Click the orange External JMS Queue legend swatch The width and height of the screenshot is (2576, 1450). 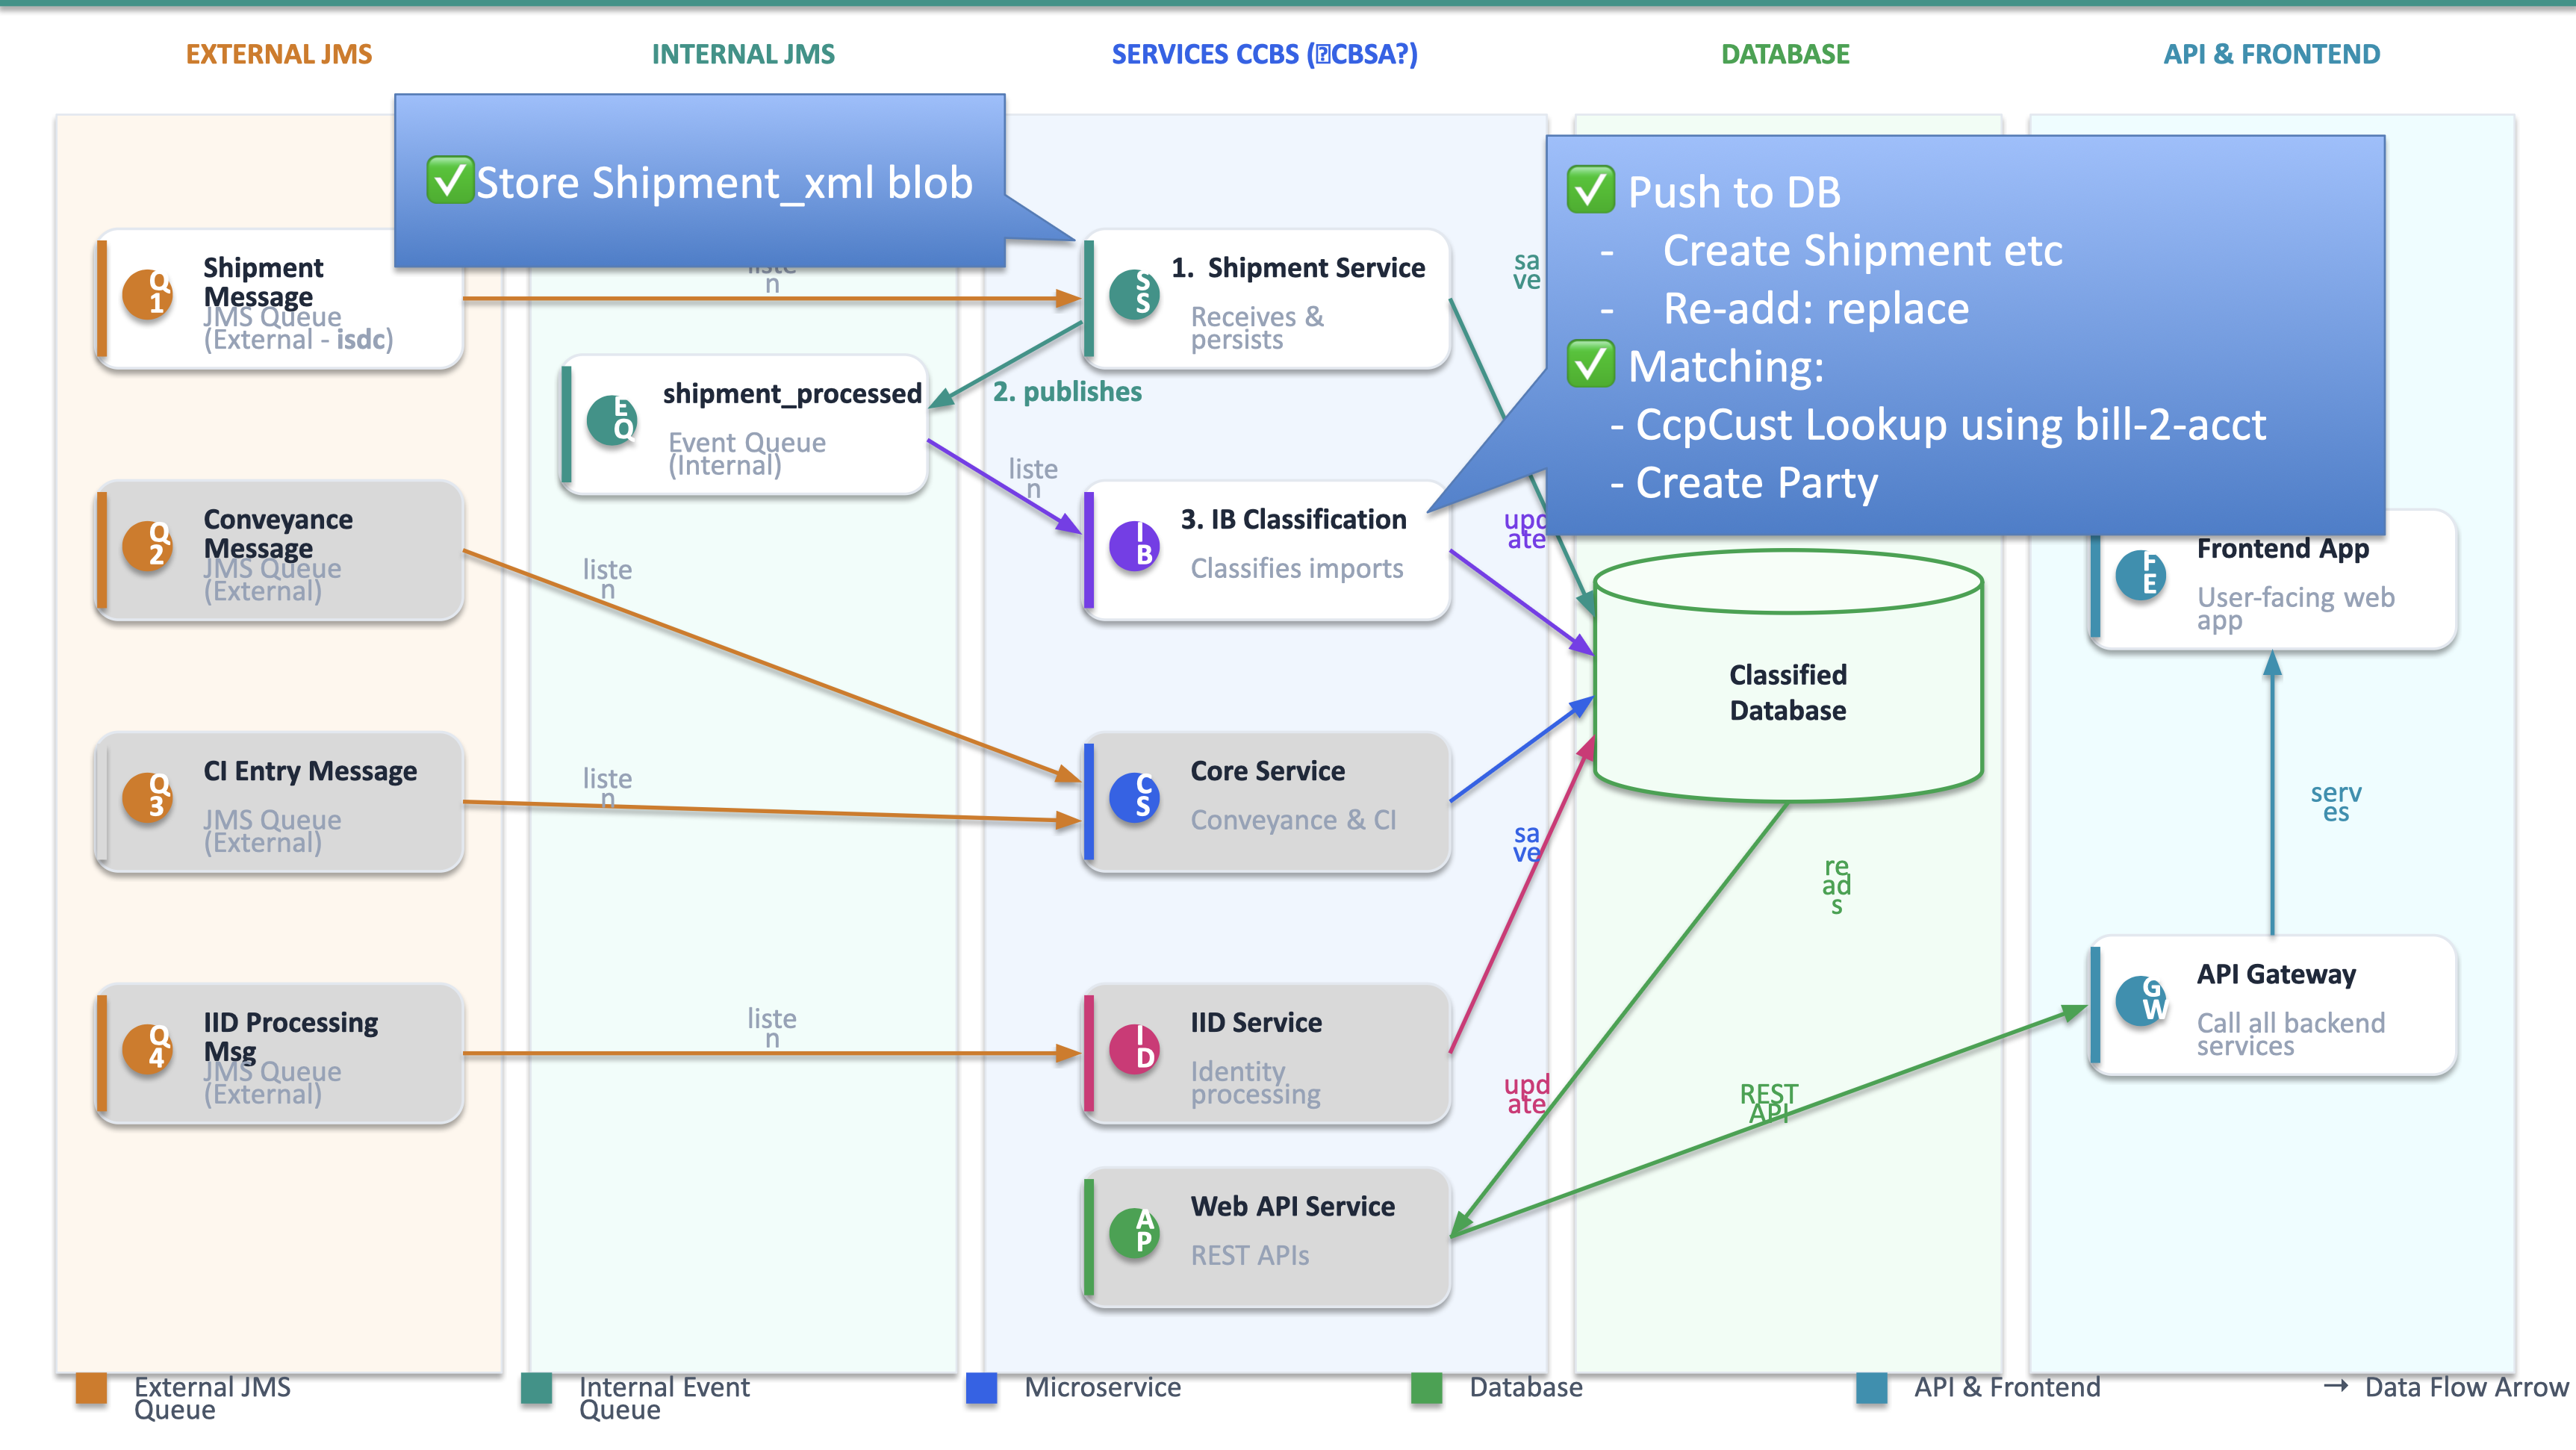pos(91,1388)
